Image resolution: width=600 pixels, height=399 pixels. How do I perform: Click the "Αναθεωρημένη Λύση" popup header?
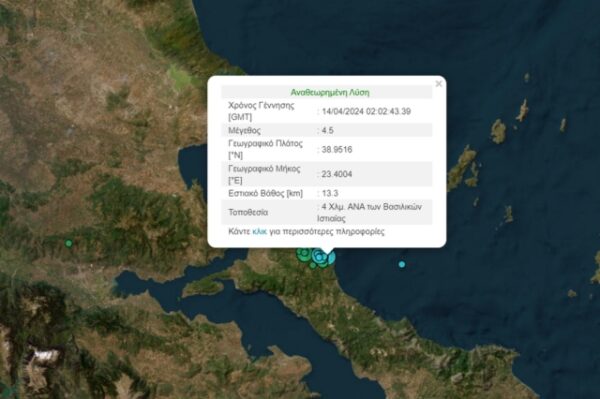click(330, 92)
